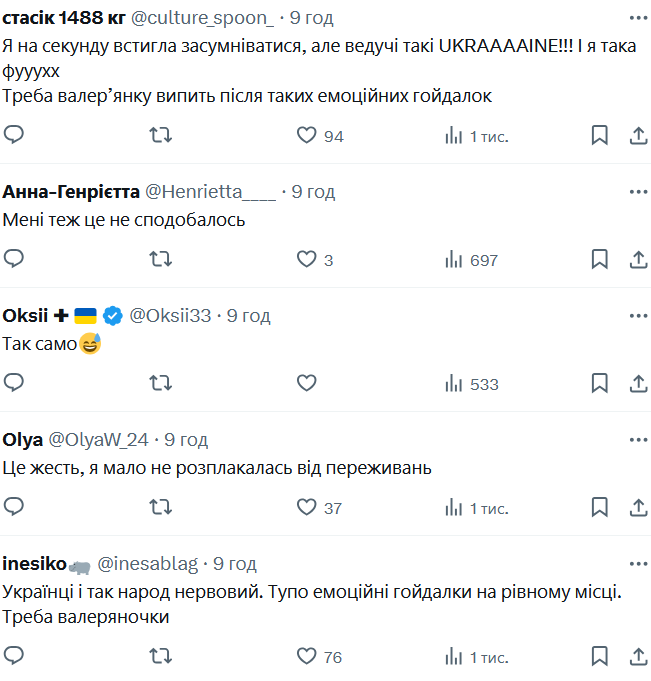
Task: Reply to the culture_spoon_ tweet
Action: click(x=14, y=135)
